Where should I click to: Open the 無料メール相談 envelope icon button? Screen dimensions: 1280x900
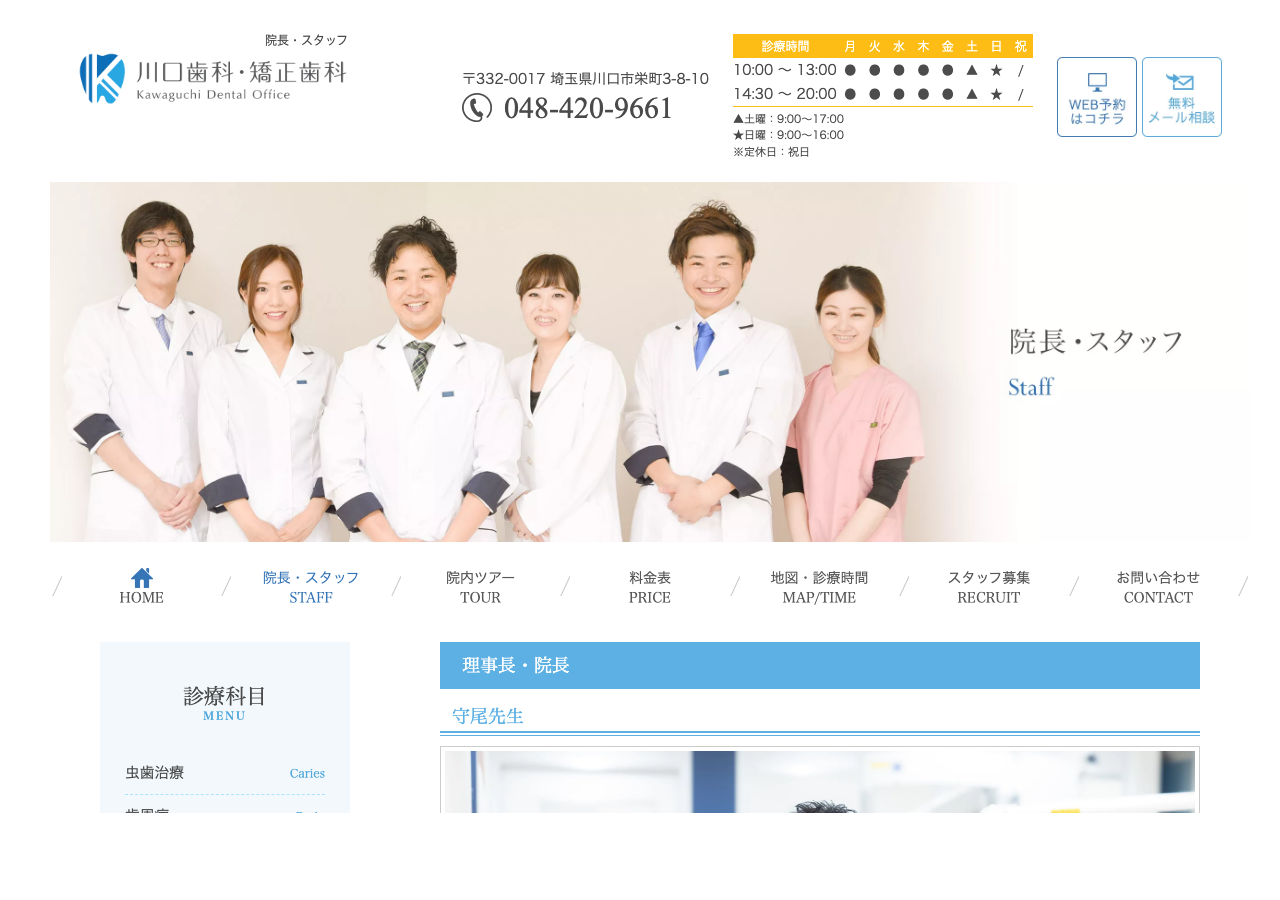click(1182, 97)
